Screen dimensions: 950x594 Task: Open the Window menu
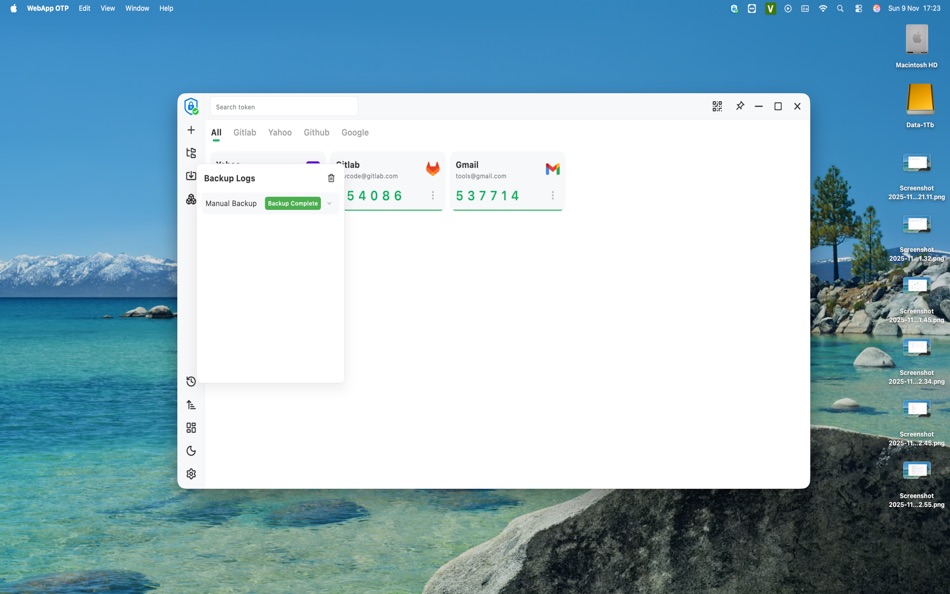(137, 8)
